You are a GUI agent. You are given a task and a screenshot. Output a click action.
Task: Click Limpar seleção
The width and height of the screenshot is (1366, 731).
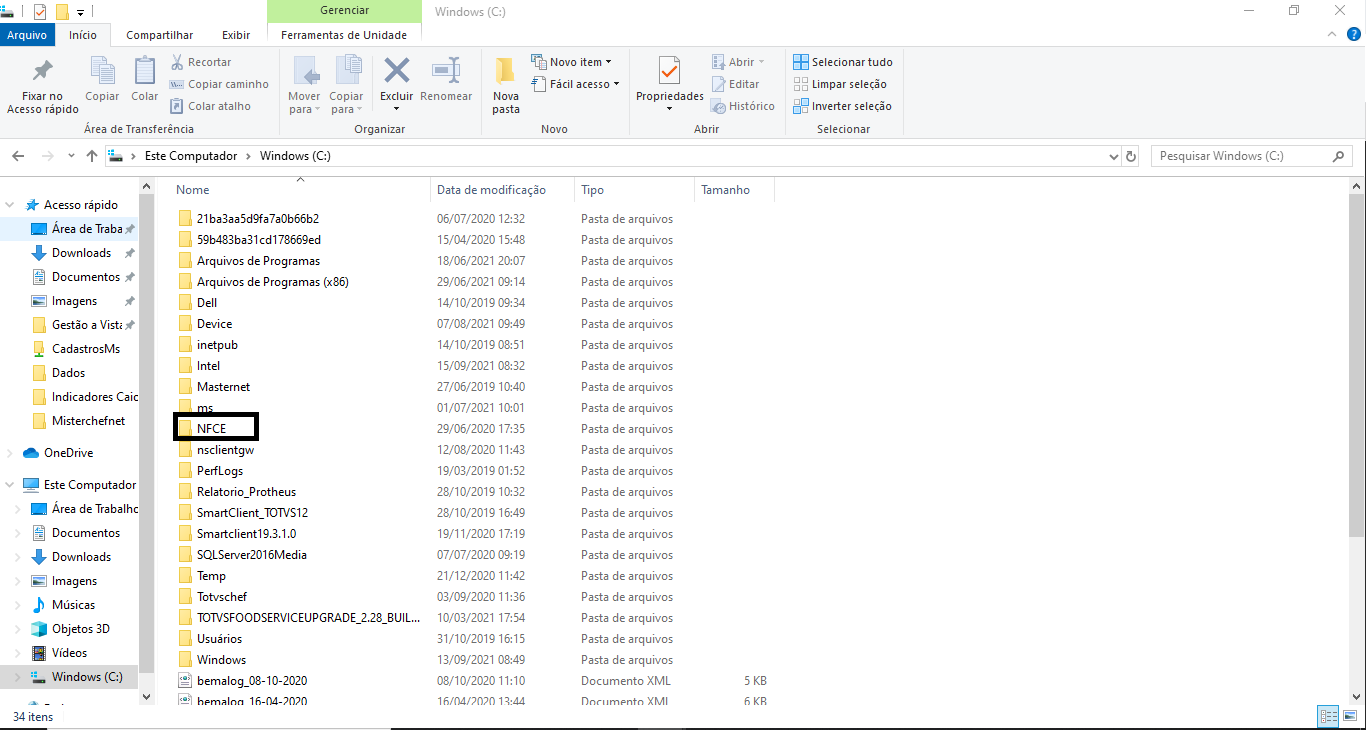(x=840, y=84)
